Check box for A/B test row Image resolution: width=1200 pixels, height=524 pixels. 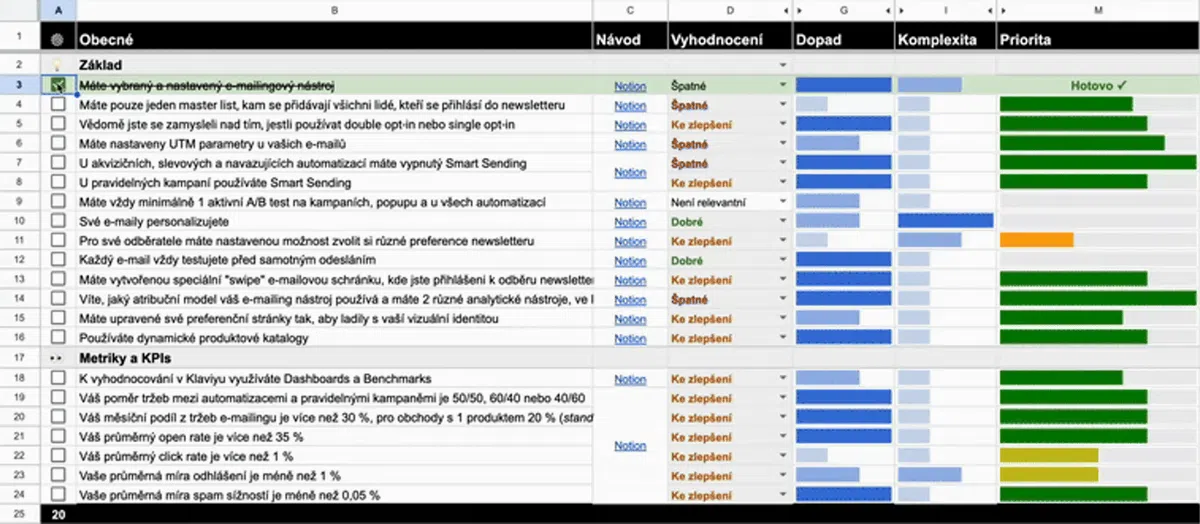tap(57, 202)
